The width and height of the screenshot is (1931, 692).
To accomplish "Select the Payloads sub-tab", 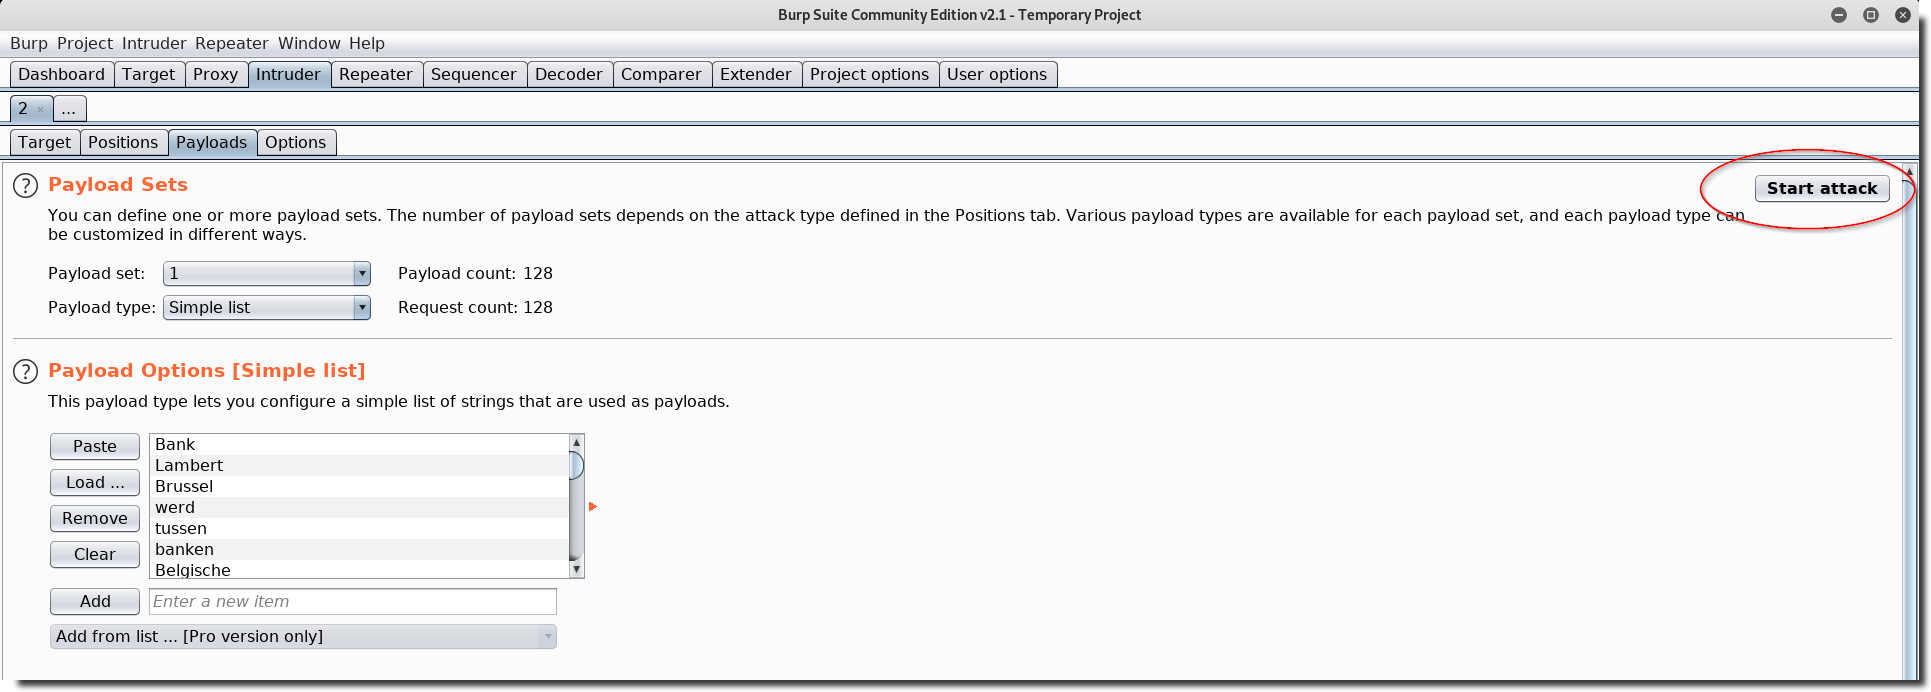I will (x=212, y=143).
